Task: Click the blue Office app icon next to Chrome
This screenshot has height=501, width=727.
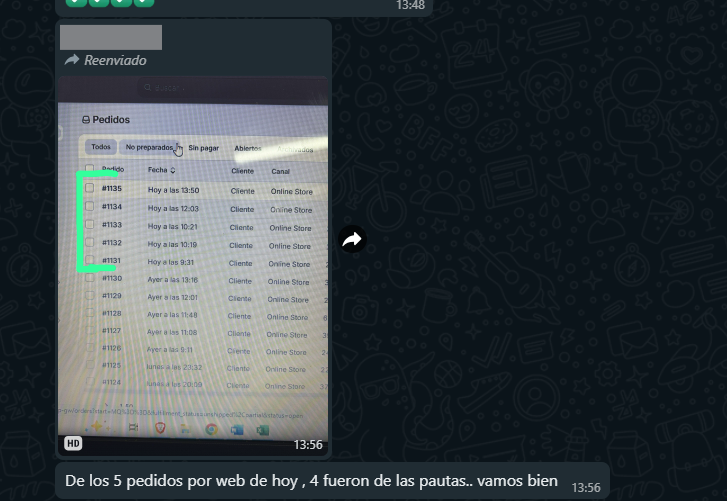Action: (x=237, y=430)
